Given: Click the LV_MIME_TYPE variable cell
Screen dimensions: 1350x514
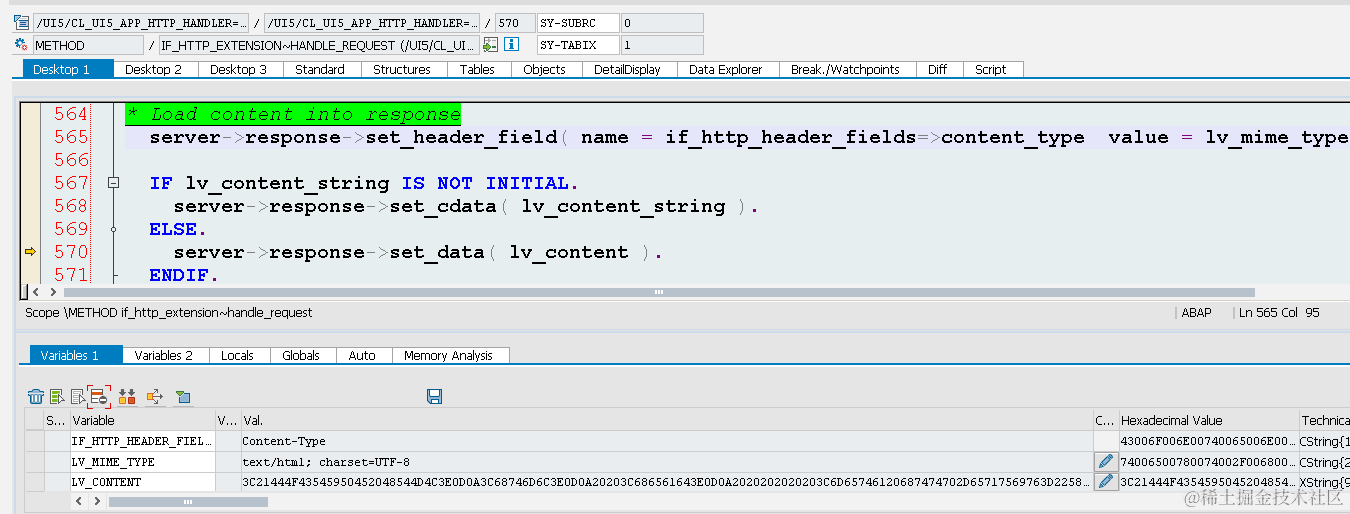Looking at the screenshot, I should coord(142,462).
